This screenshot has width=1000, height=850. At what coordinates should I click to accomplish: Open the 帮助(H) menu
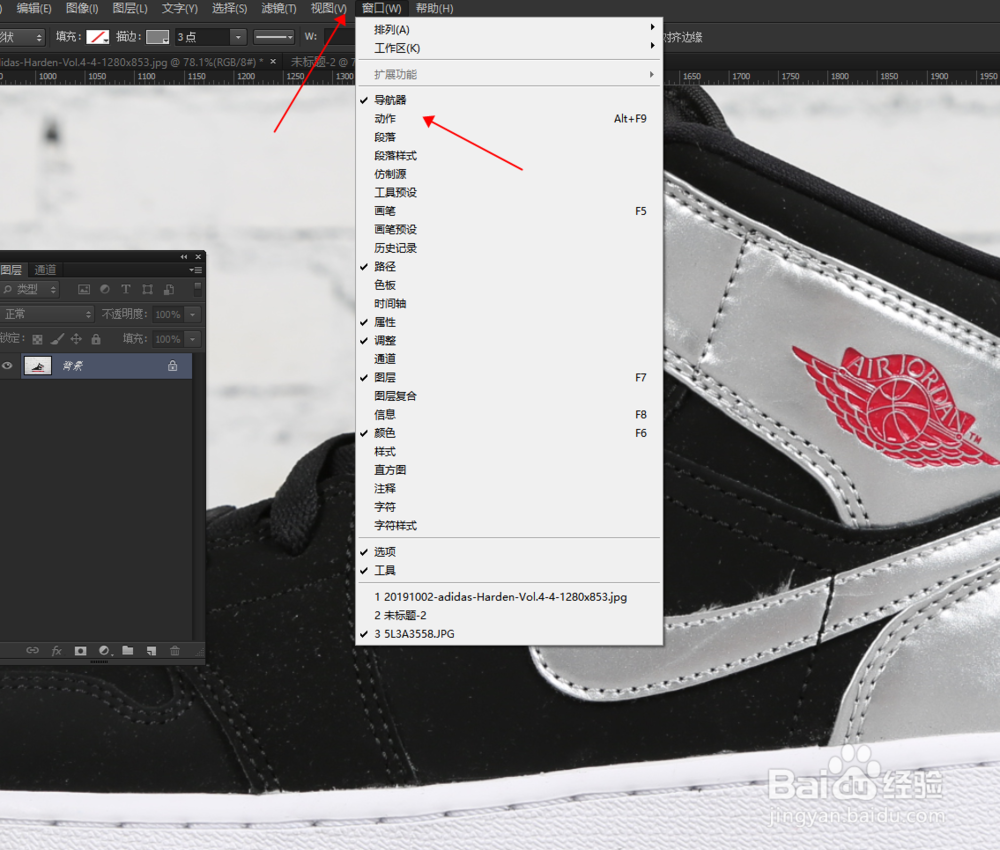pos(434,8)
